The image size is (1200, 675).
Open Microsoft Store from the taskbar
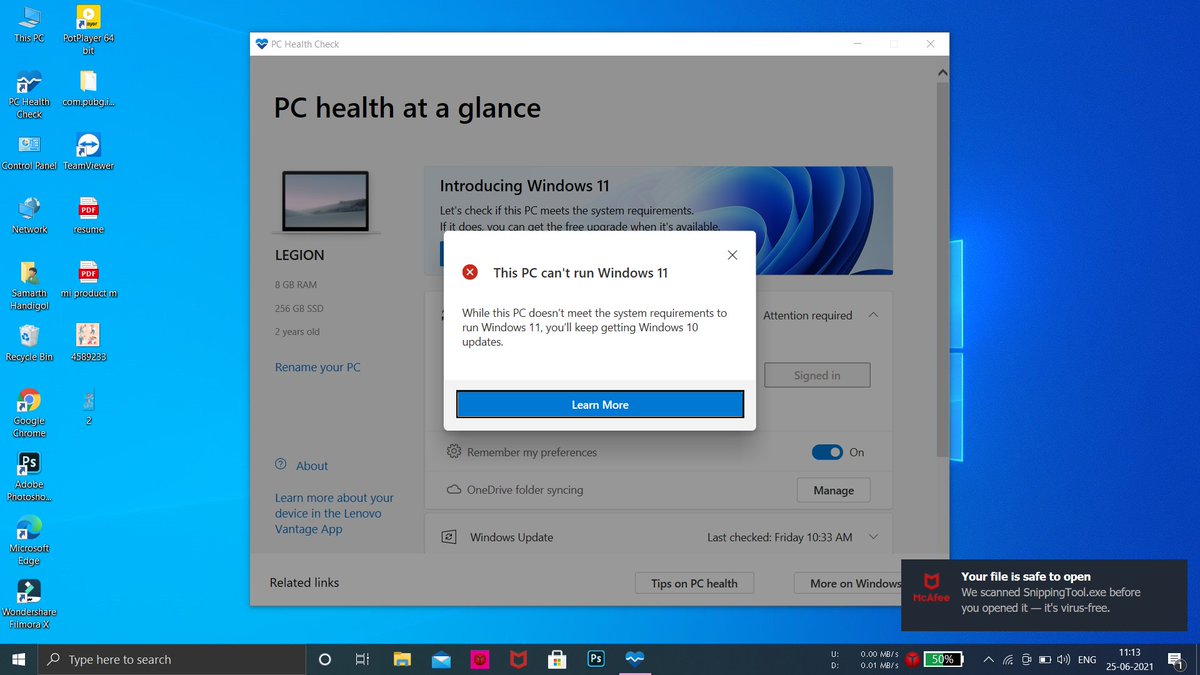click(557, 659)
